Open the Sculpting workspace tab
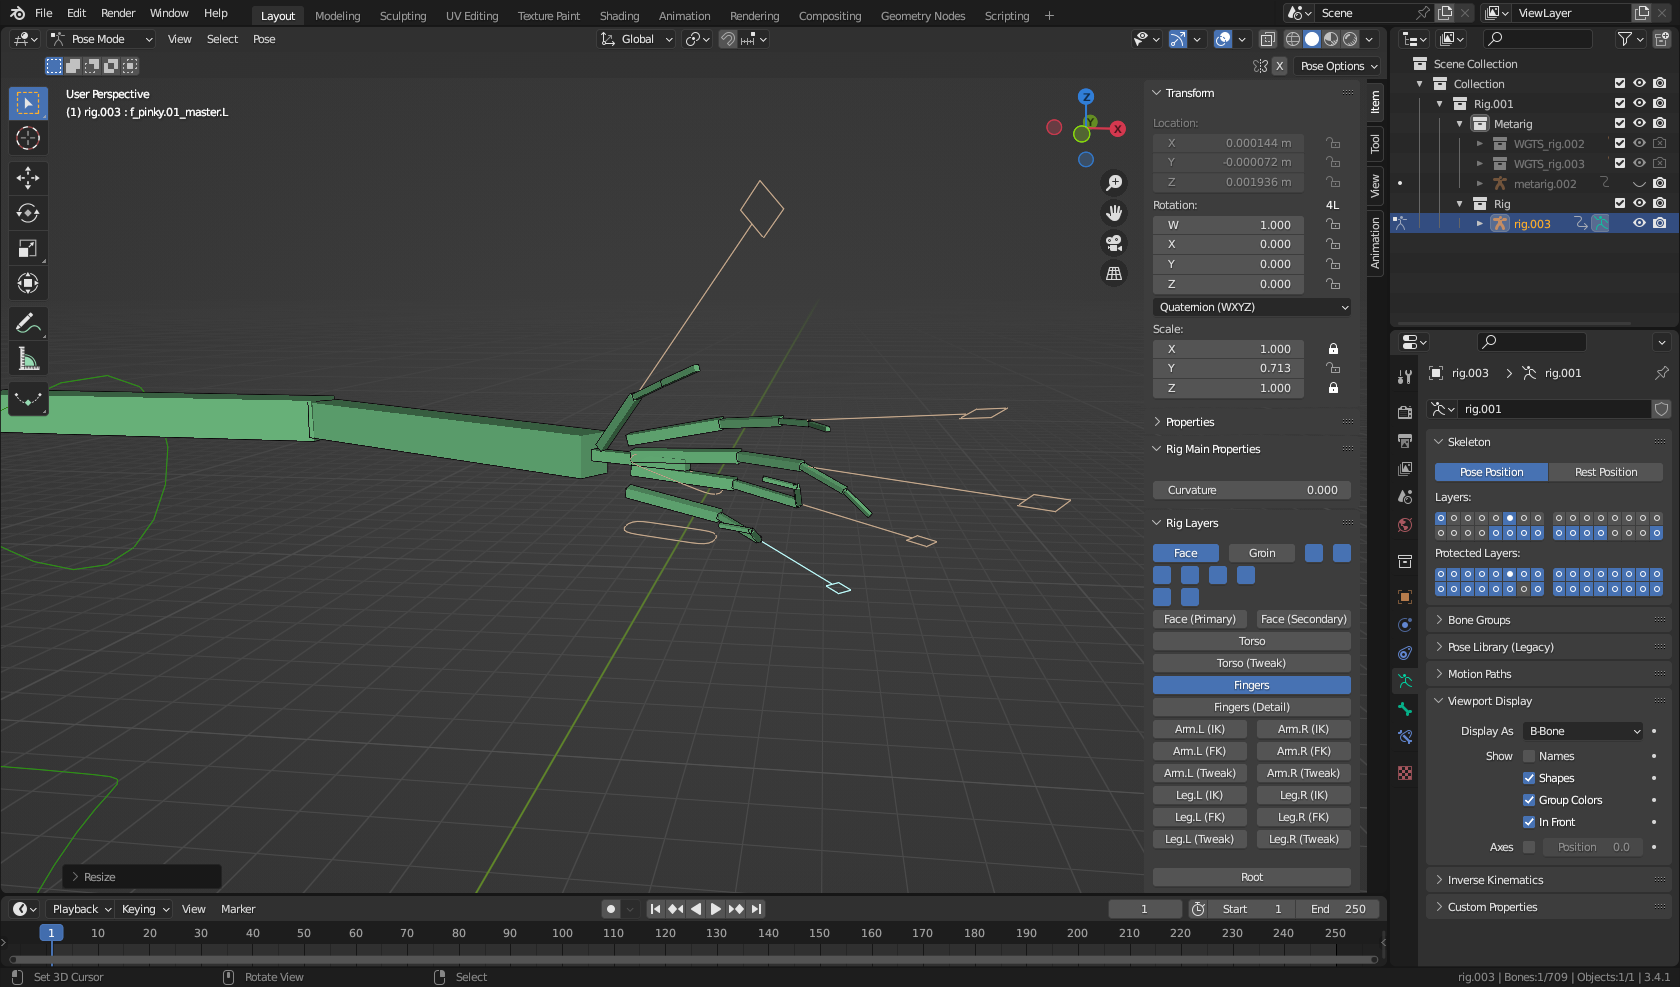 click(403, 16)
